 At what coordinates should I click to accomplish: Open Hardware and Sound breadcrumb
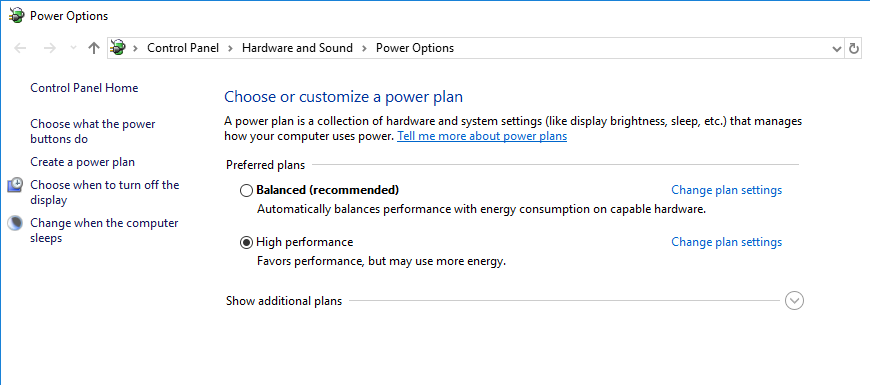(297, 48)
